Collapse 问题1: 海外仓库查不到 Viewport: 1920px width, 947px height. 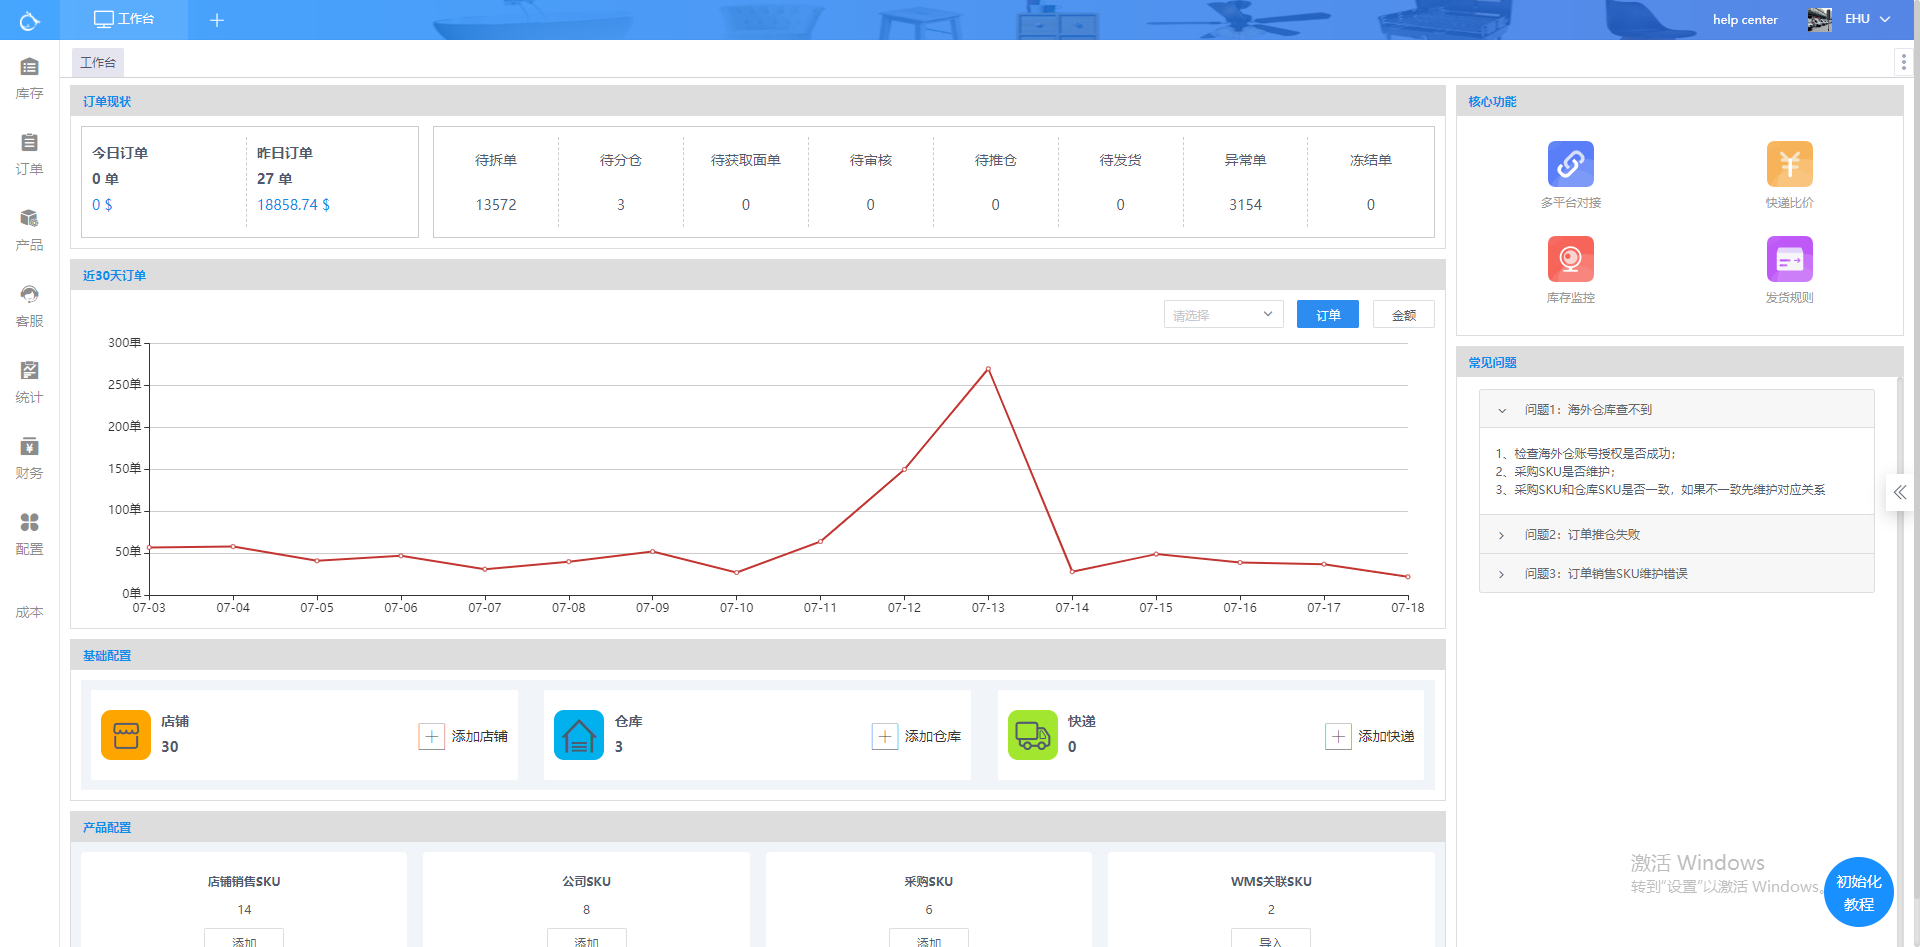pos(1676,409)
